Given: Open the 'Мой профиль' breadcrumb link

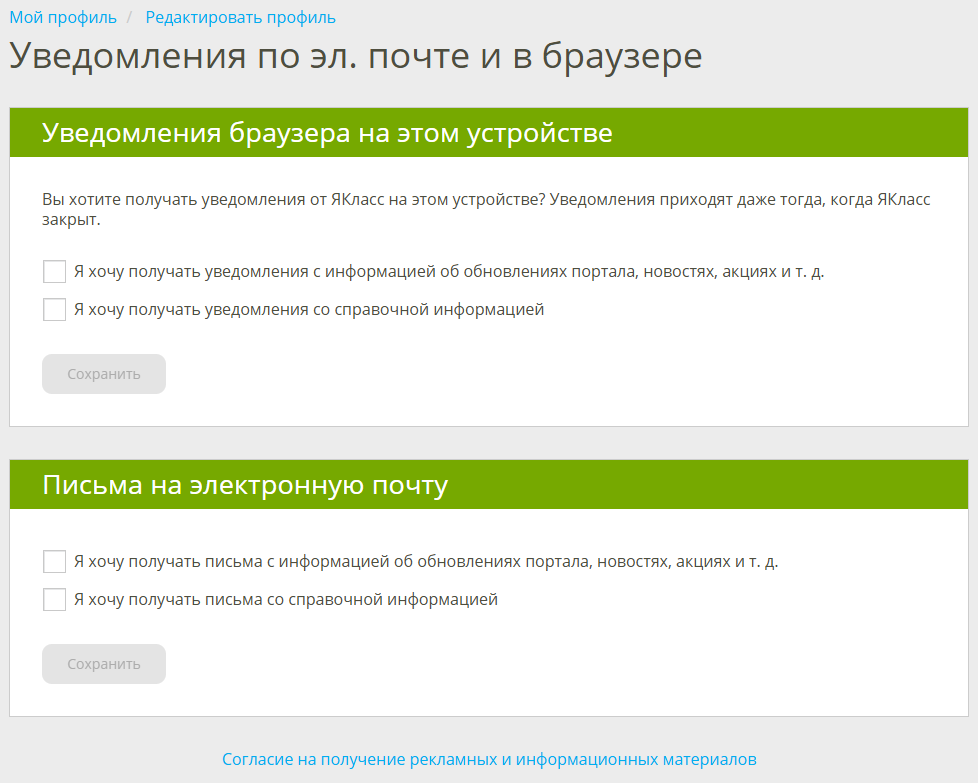Looking at the screenshot, I should tap(63, 17).
